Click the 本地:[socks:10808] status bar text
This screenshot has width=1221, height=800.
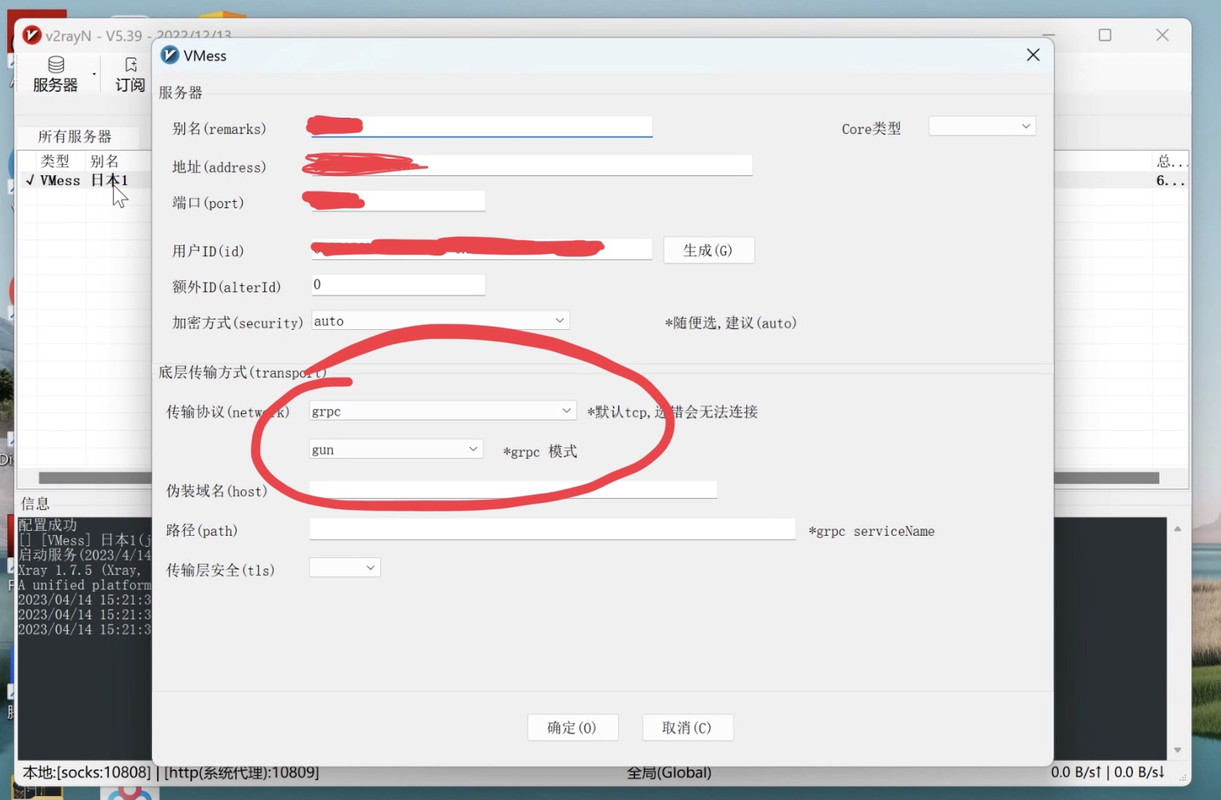[87, 772]
